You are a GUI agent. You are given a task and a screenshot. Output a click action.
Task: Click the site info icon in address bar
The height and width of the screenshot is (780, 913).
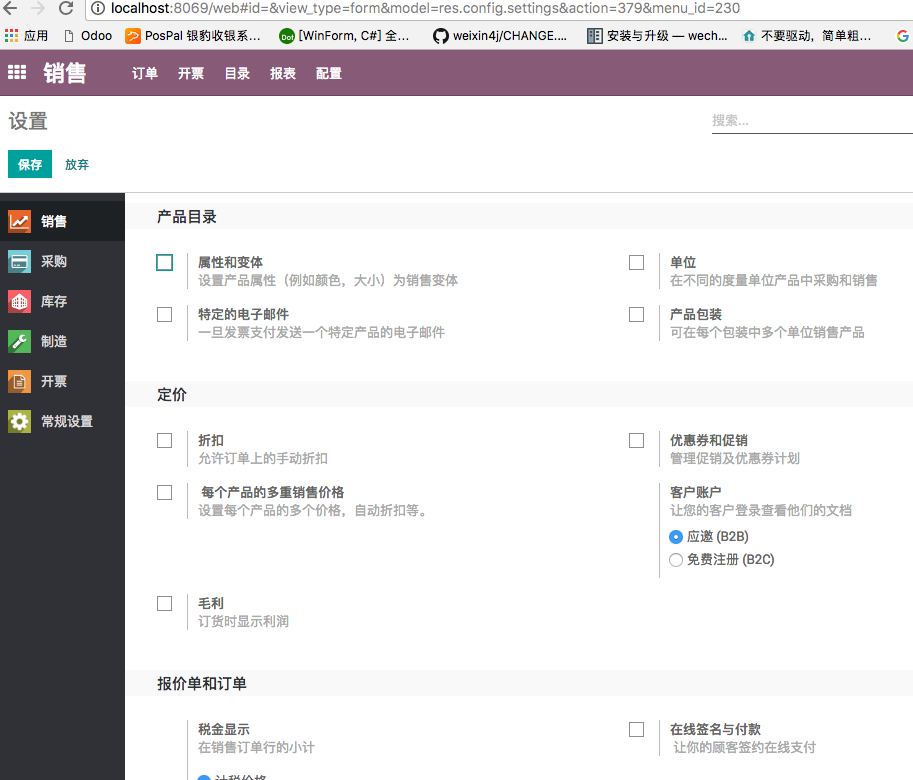point(98,8)
